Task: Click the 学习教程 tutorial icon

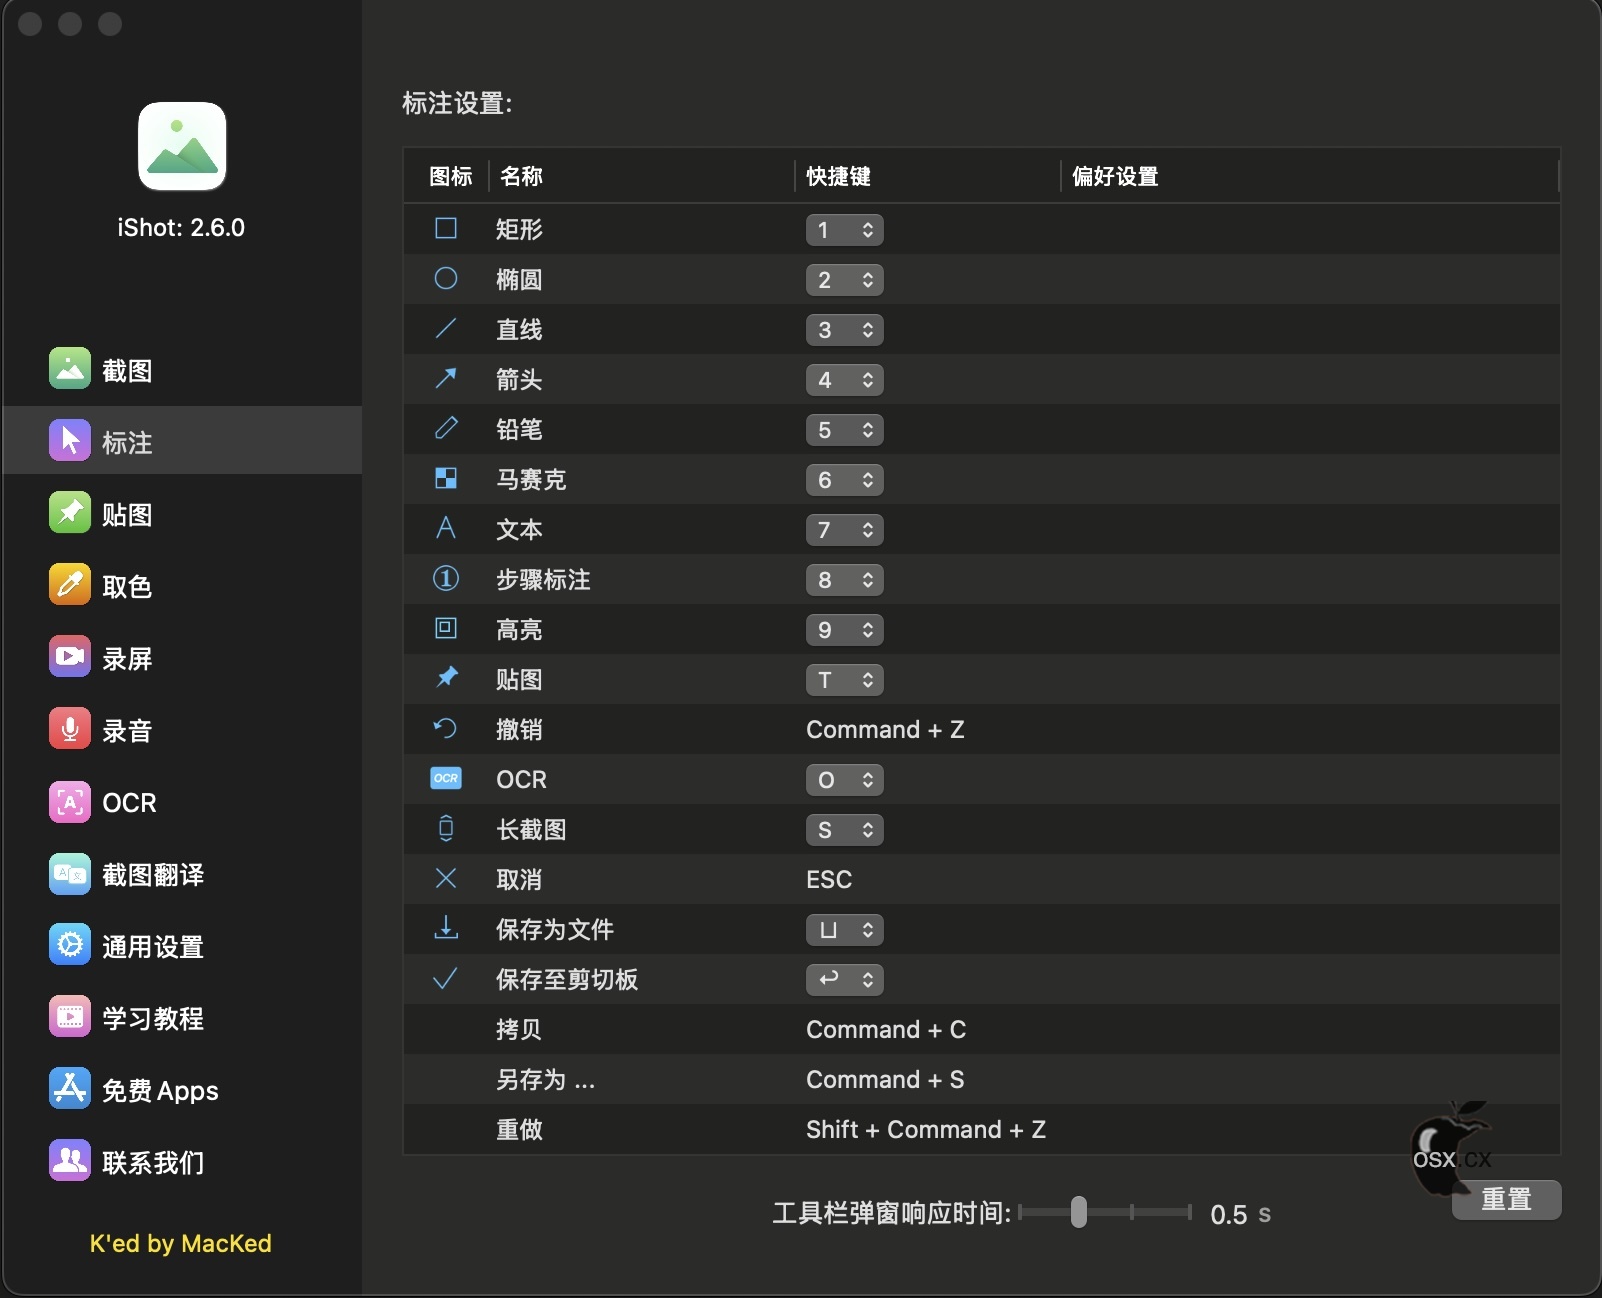Action: click(69, 1018)
